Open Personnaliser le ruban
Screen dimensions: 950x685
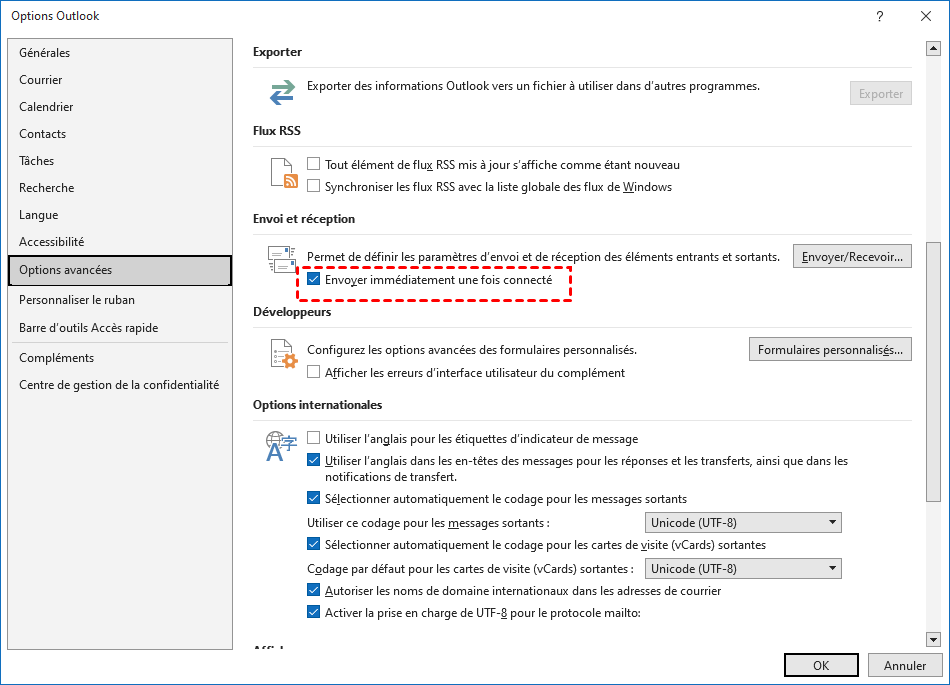point(120,300)
